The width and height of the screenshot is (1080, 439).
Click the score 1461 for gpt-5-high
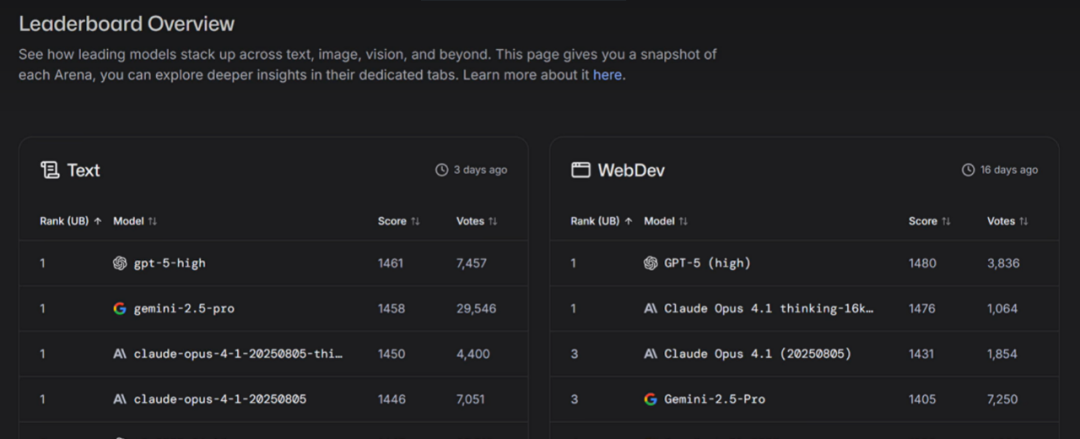(x=391, y=263)
